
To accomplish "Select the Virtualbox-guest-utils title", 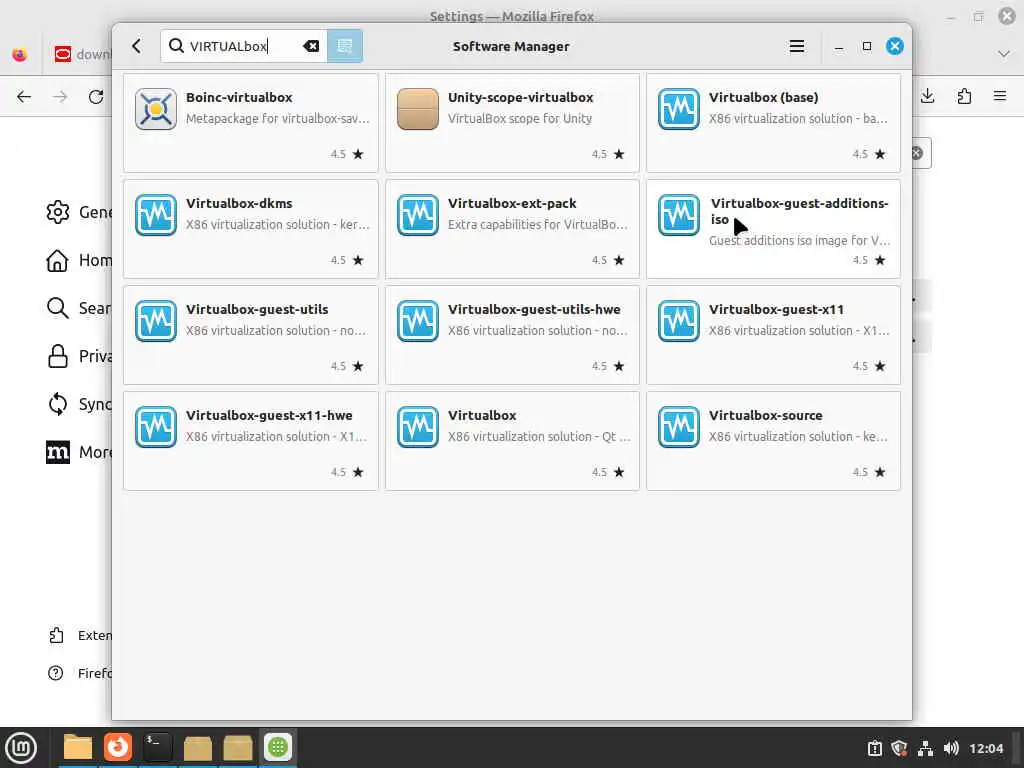I will click(257, 309).
